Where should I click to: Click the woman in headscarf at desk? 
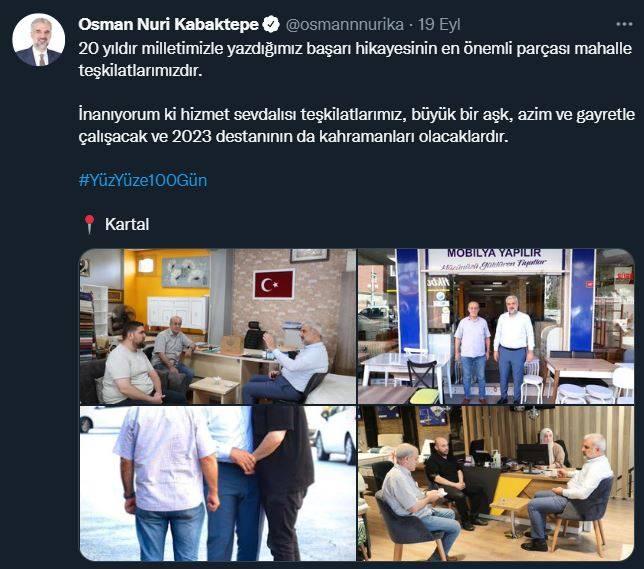(x=552, y=448)
